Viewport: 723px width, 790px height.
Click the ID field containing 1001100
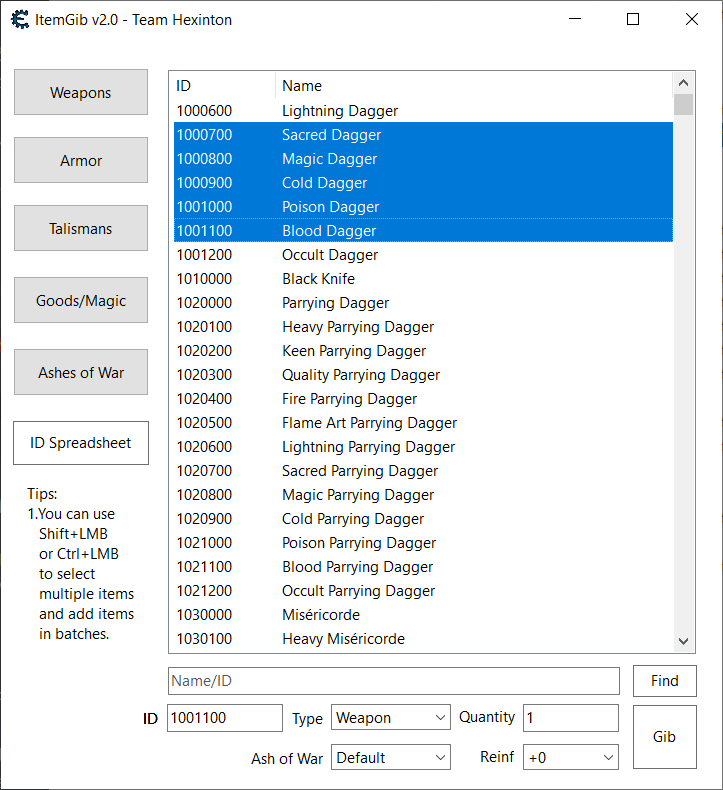pyautogui.click(x=225, y=718)
